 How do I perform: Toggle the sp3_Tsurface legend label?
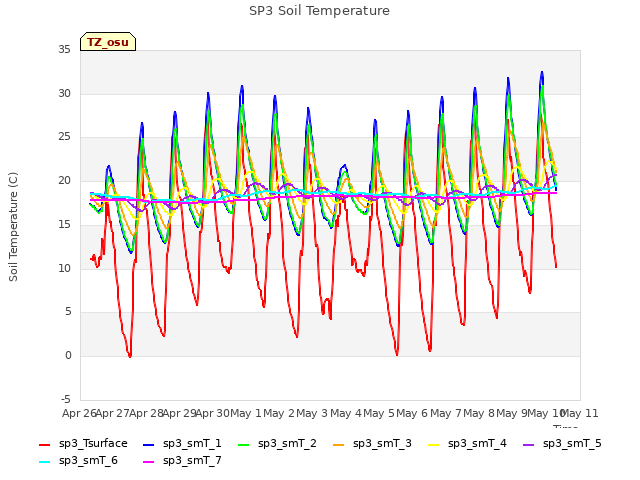pos(93,443)
